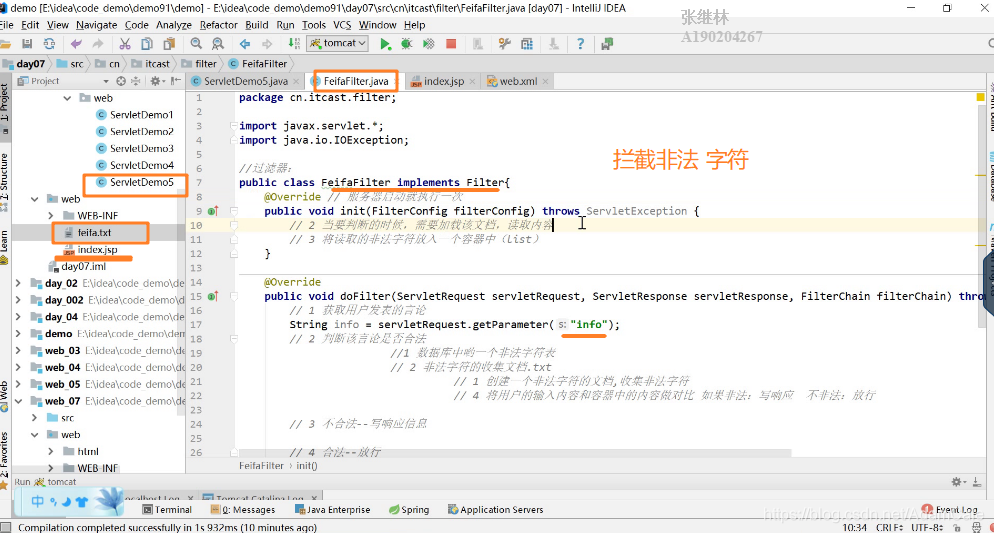
Task: Click the purple Undo arrow icon
Action: point(76,44)
